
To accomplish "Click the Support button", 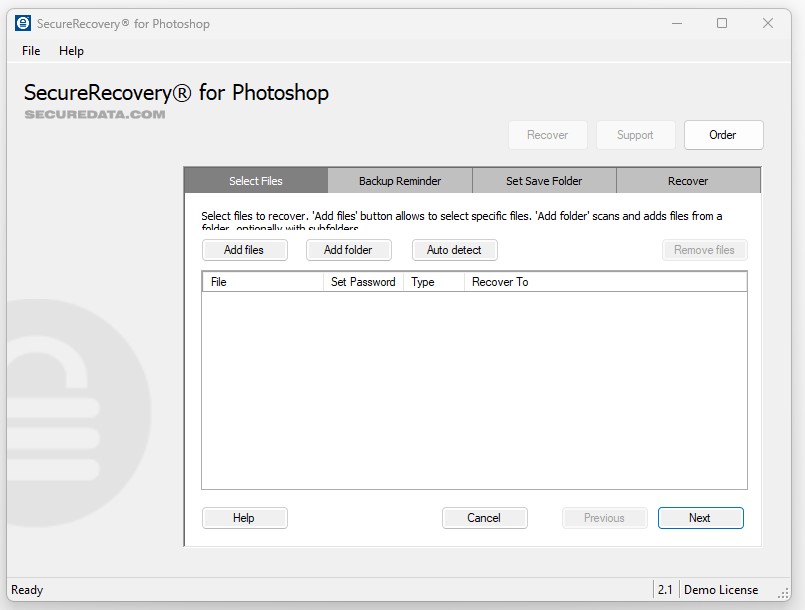I will point(635,134).
